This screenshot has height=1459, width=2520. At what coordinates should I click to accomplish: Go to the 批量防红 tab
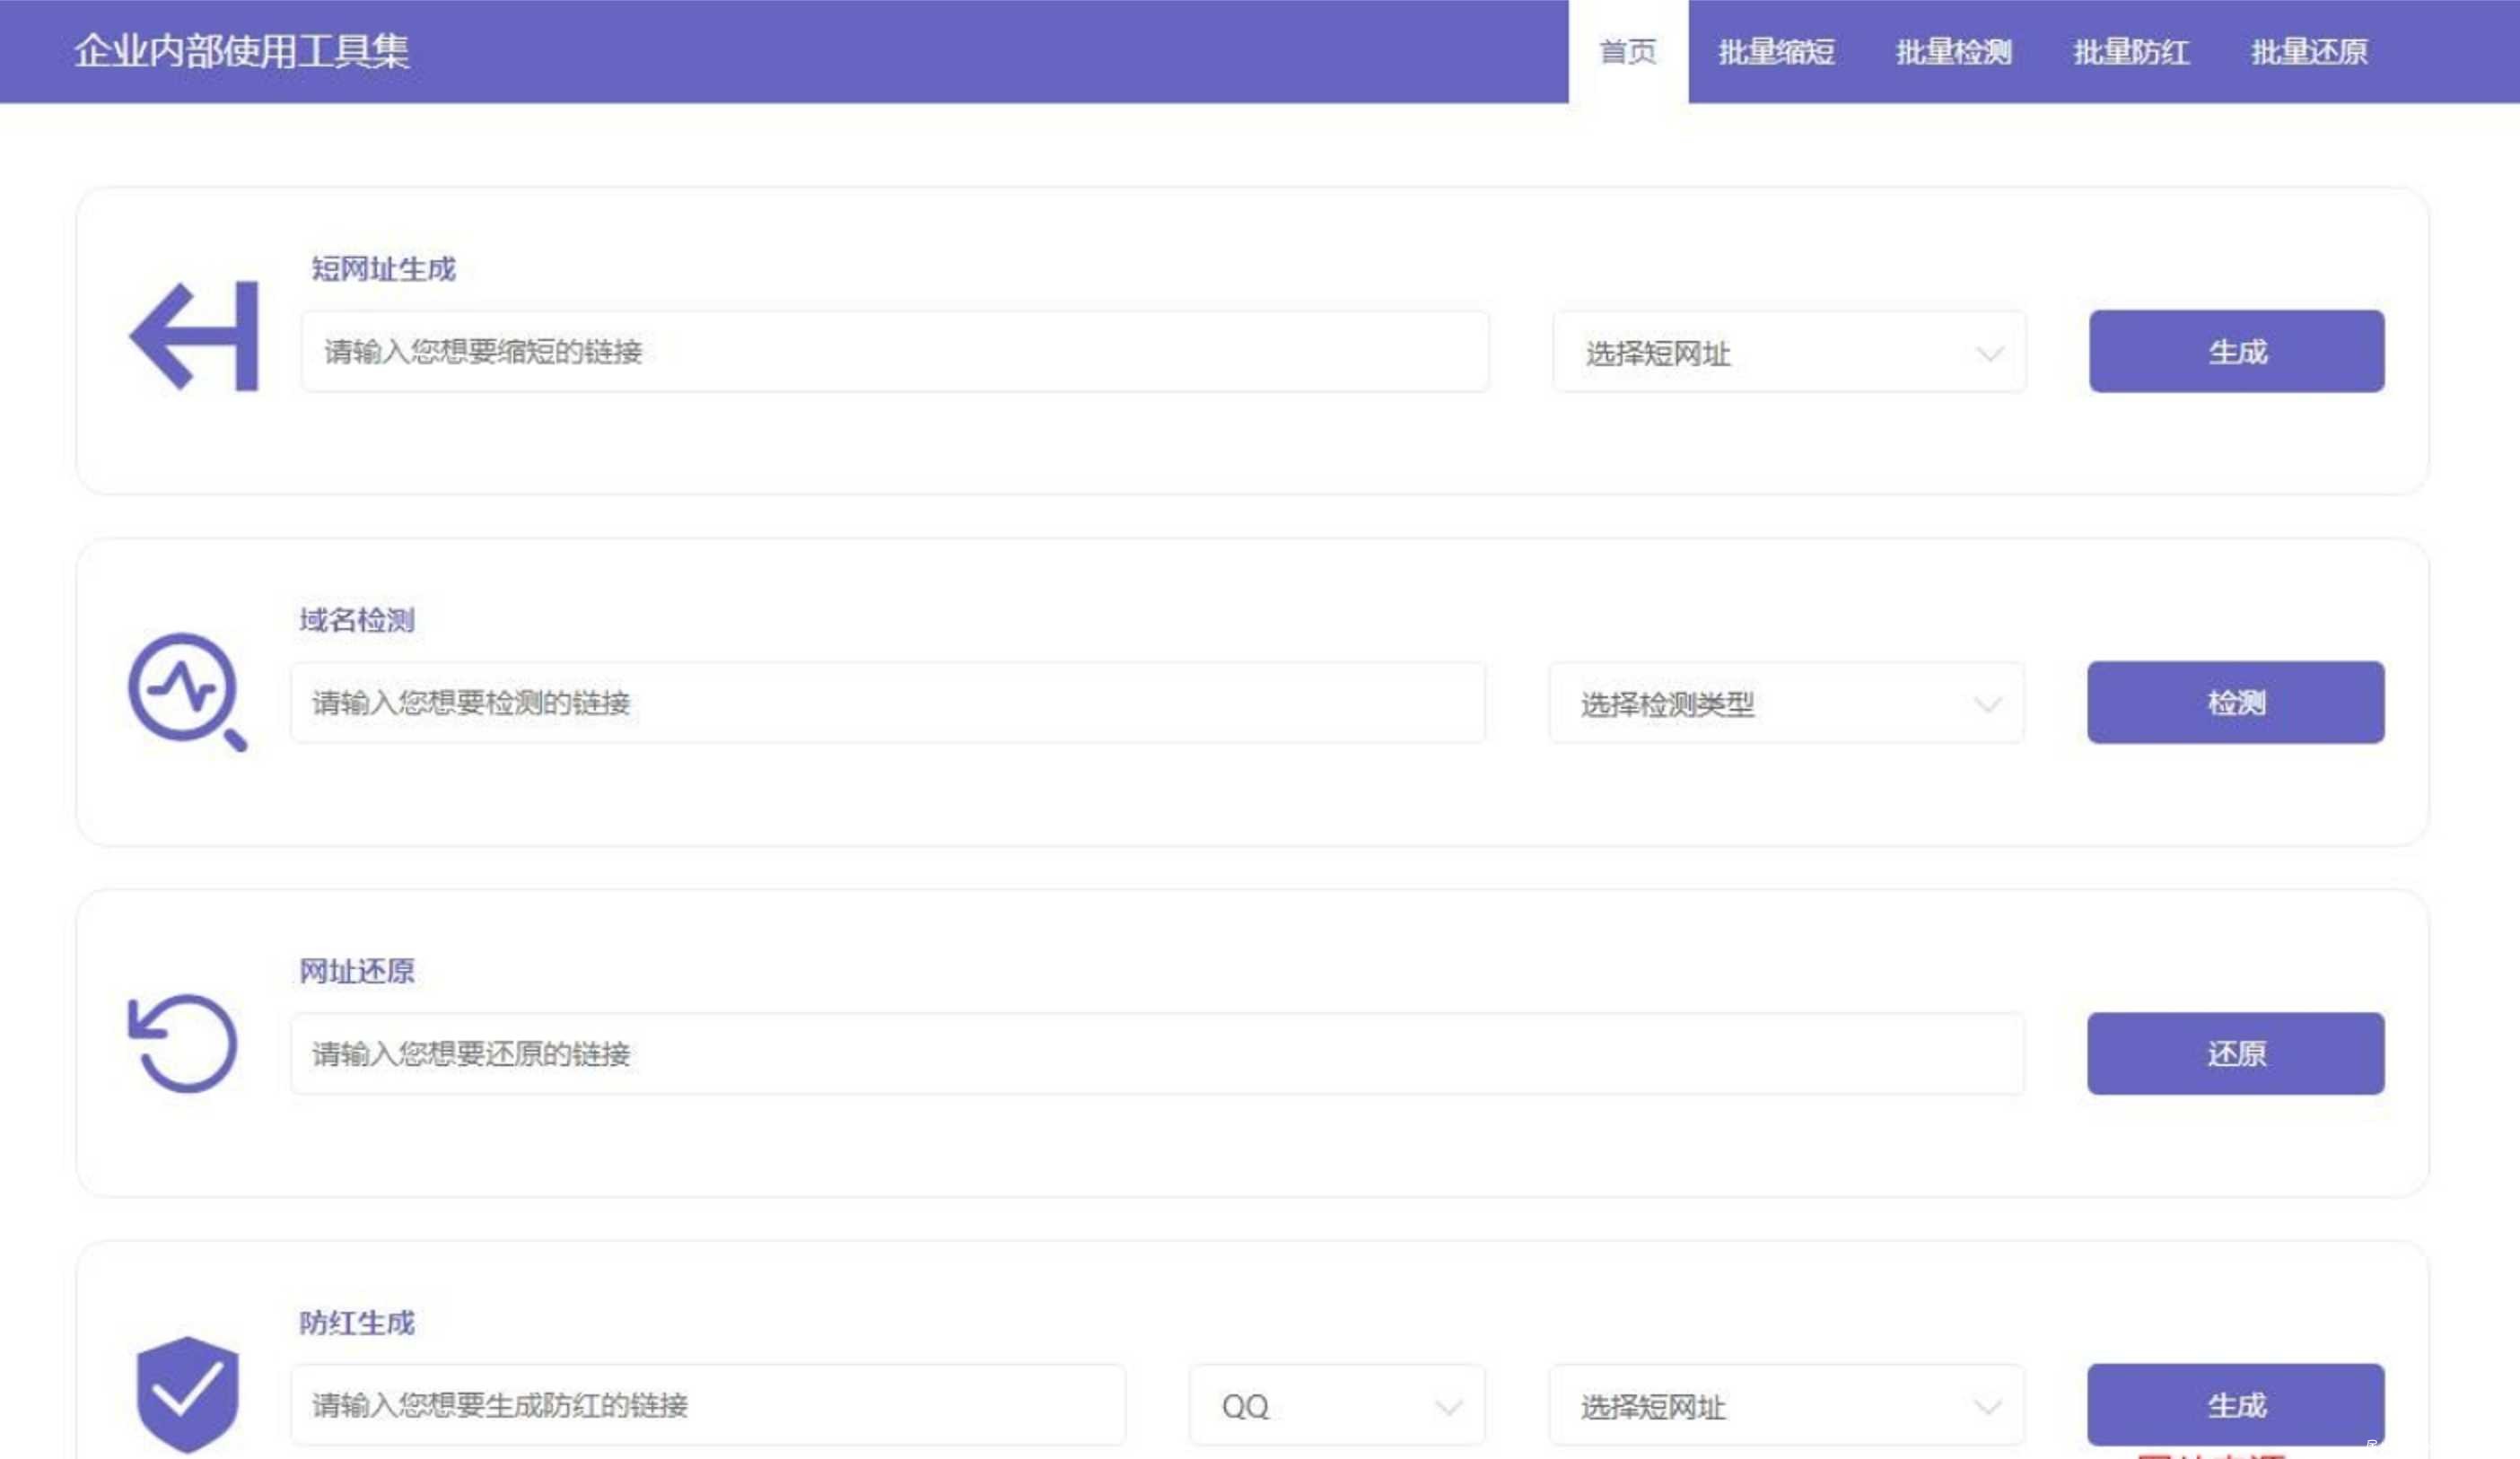tap(2131, 52)
